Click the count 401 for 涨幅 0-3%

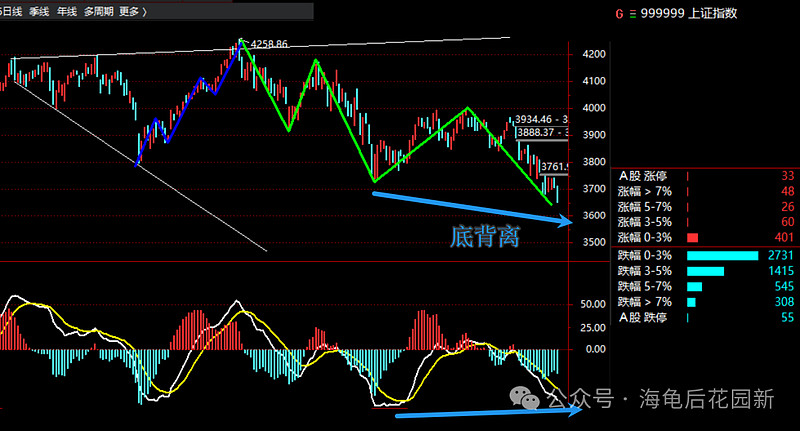click(x=785, y=238)
